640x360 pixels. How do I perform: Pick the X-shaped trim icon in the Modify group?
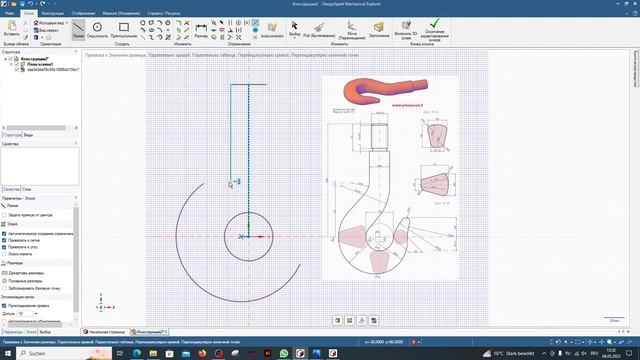(187, 23)
